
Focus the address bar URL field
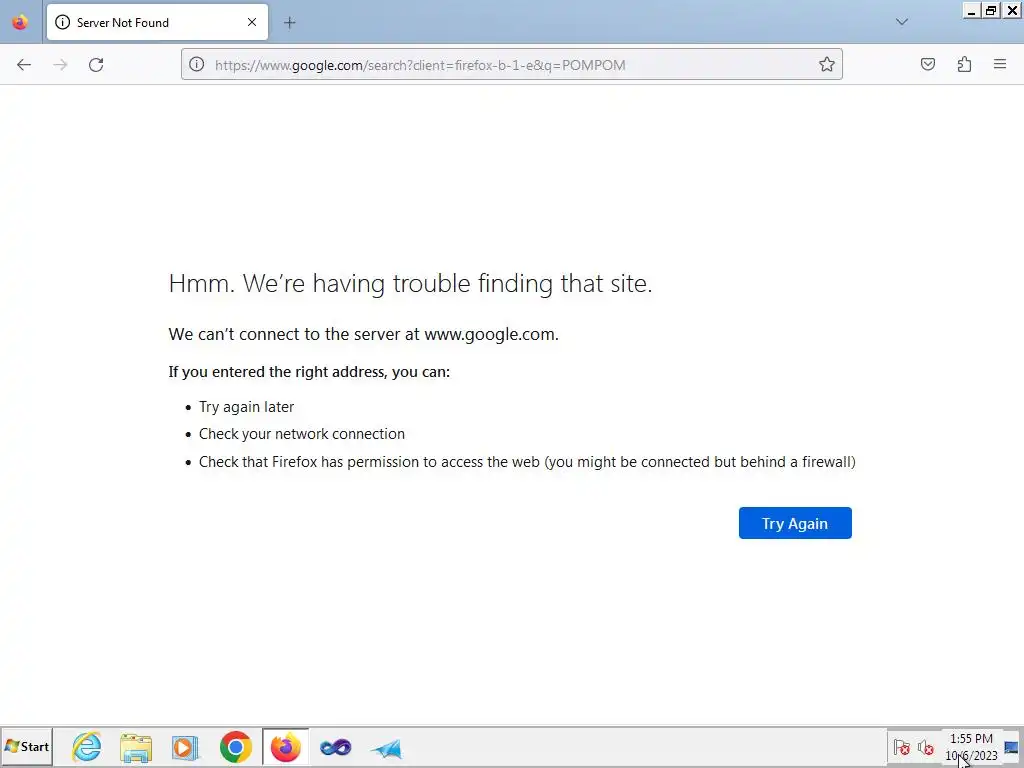click(511, 65)
